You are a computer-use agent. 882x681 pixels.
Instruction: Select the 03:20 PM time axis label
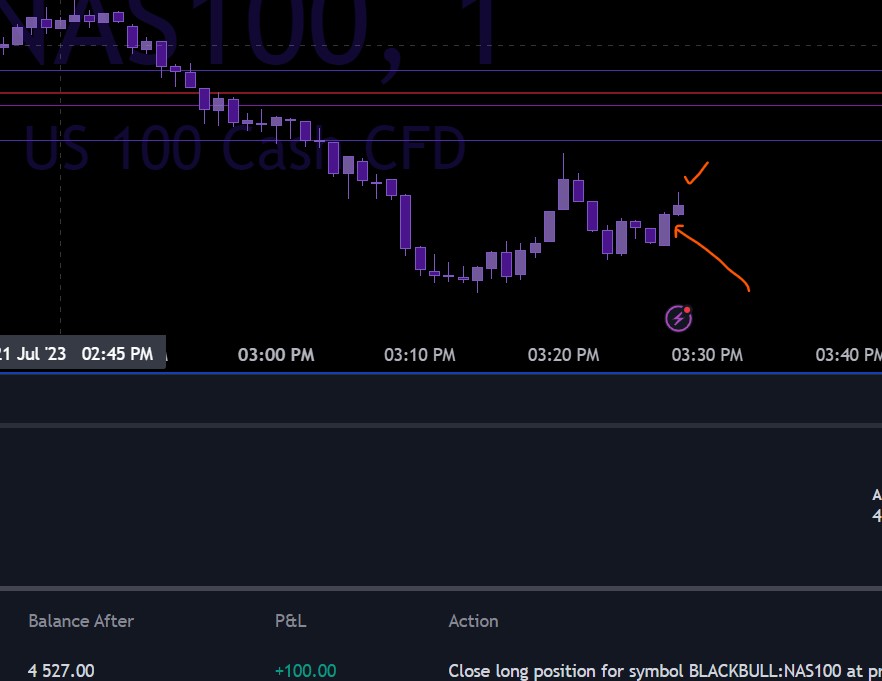(x=563, y=355)
